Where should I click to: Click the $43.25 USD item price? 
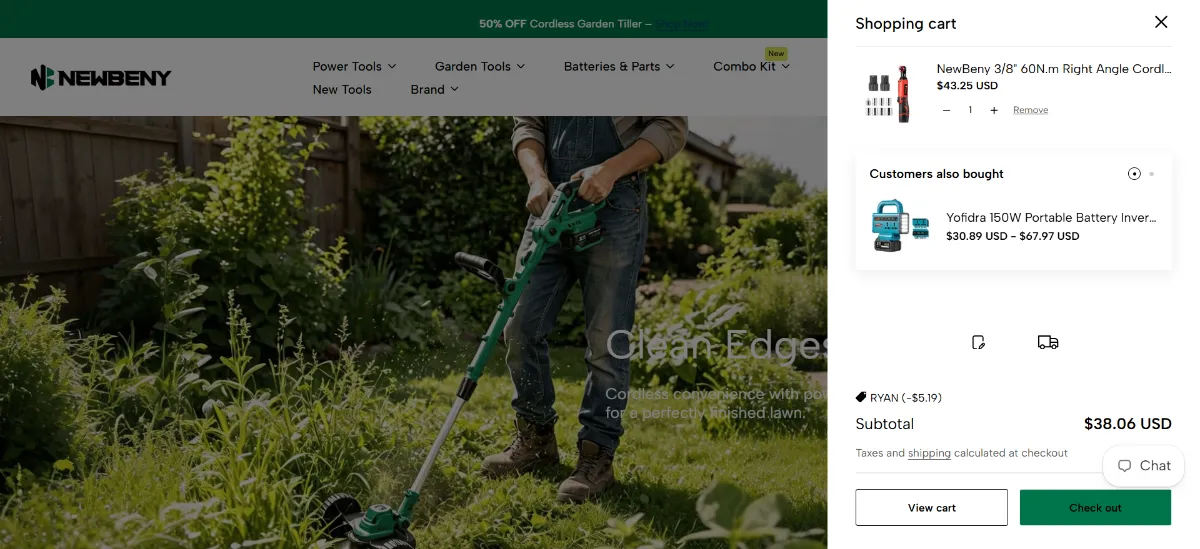coord(967,86)
